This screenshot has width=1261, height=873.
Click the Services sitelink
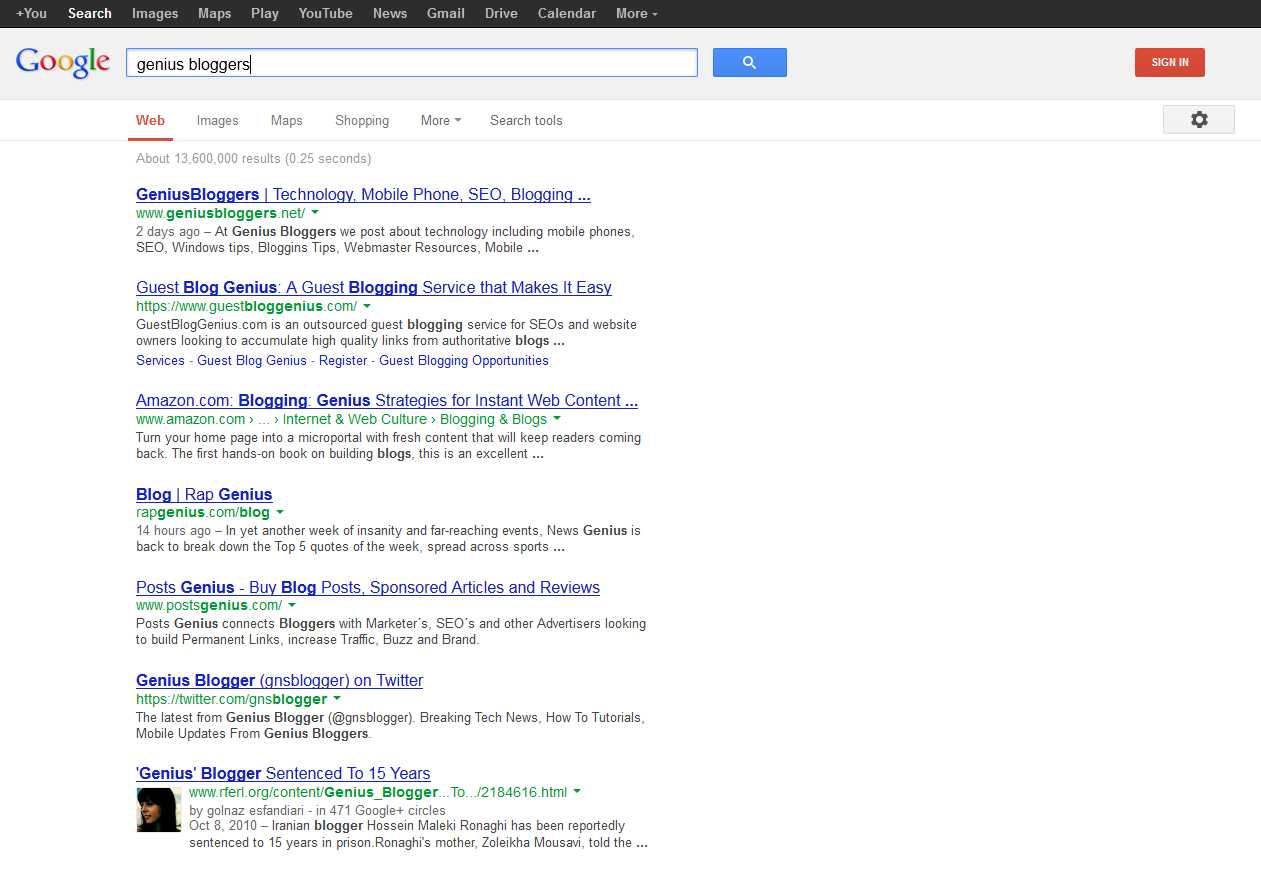(160, 360)
